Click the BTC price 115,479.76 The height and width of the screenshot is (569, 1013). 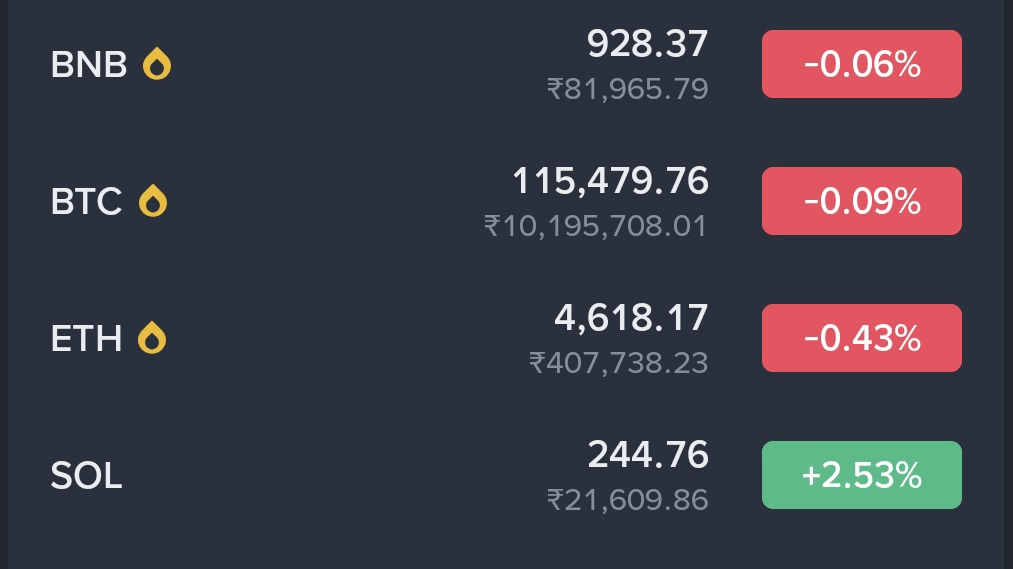click(611, 181)
